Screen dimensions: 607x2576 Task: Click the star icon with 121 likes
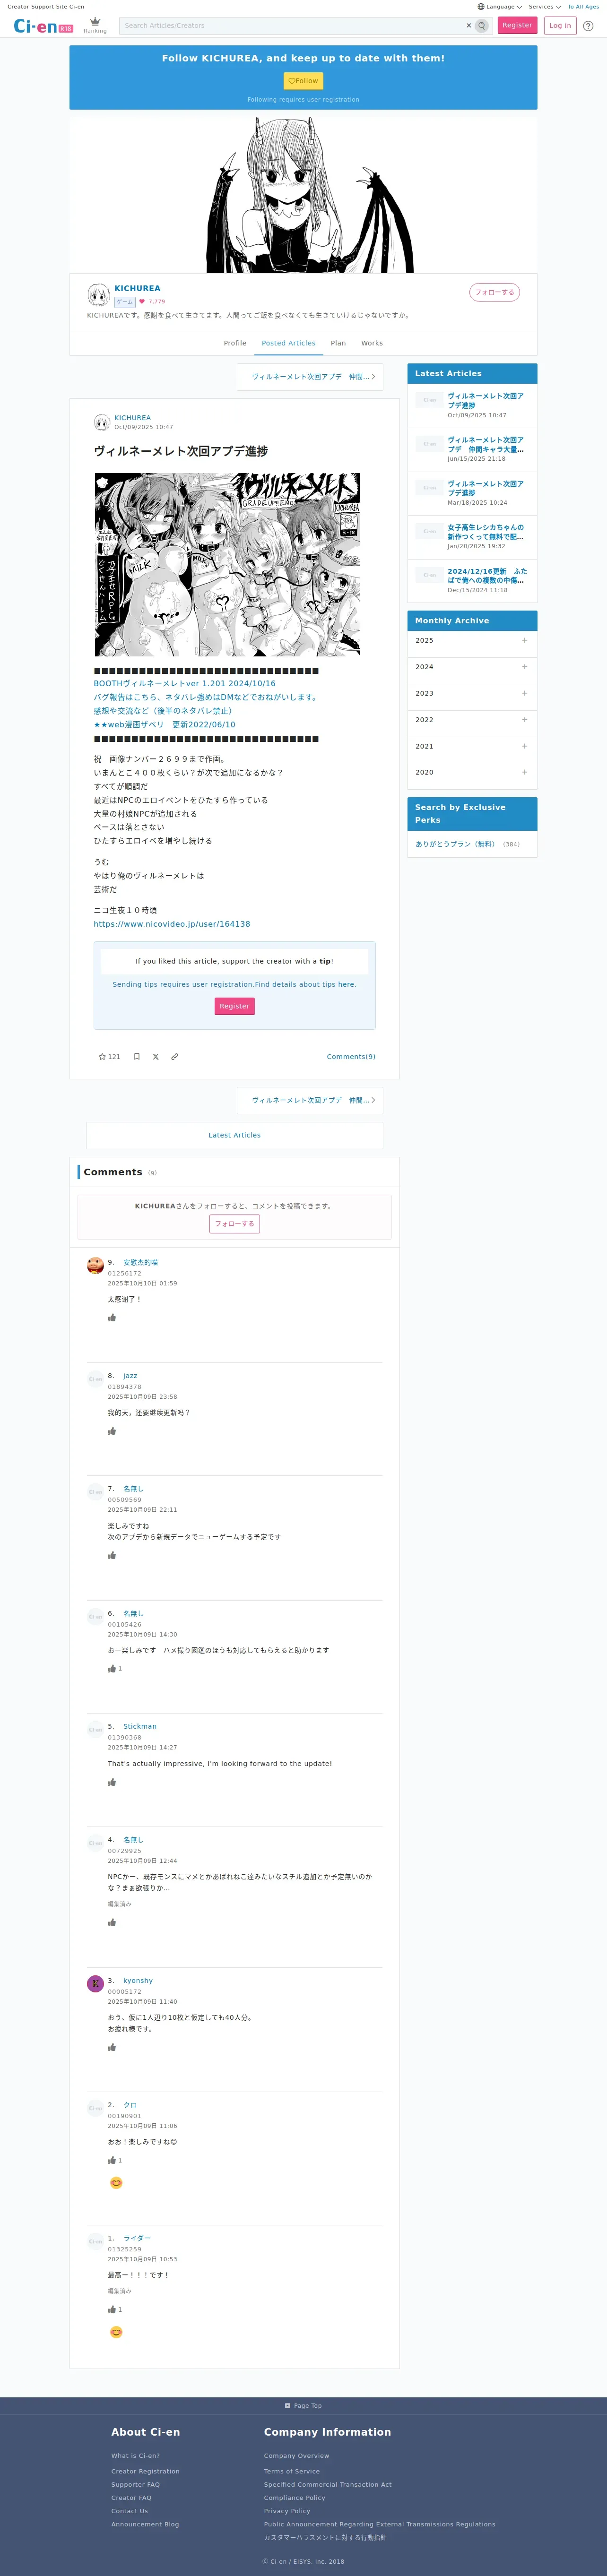[x=109, y=1056]
